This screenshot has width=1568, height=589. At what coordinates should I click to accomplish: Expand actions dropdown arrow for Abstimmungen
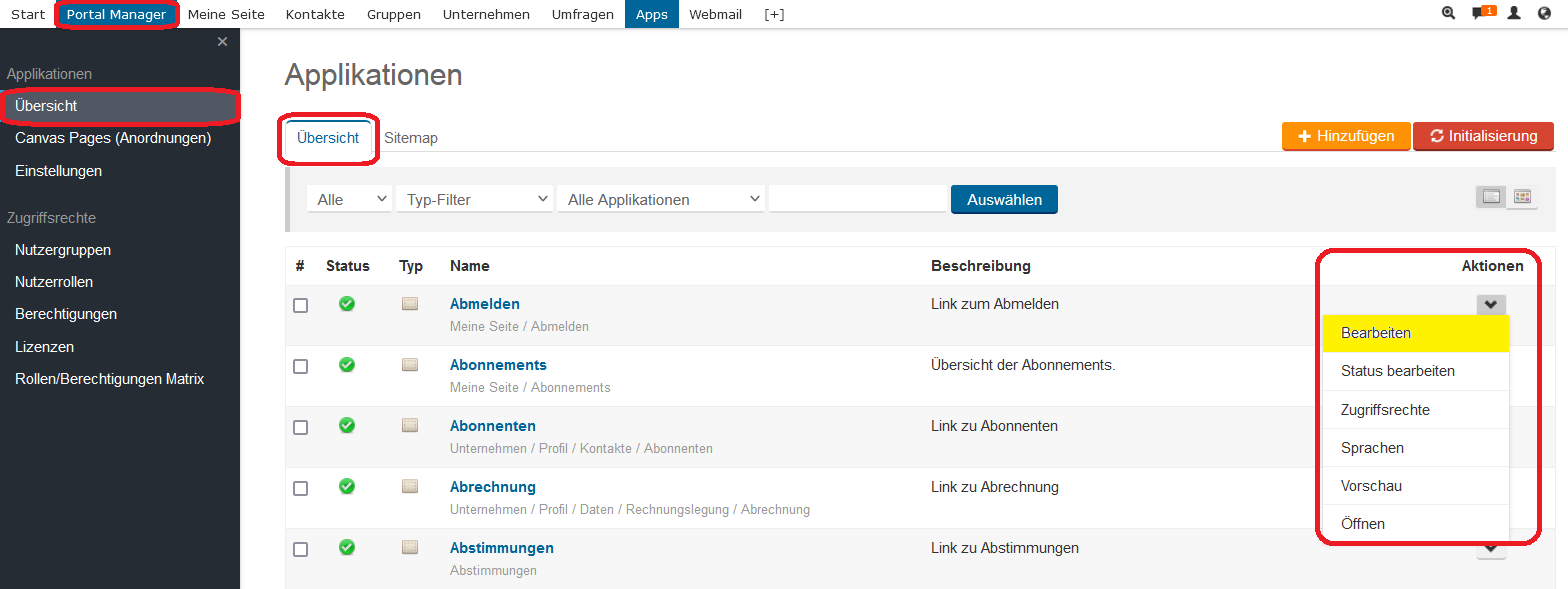coord(1491,549)
